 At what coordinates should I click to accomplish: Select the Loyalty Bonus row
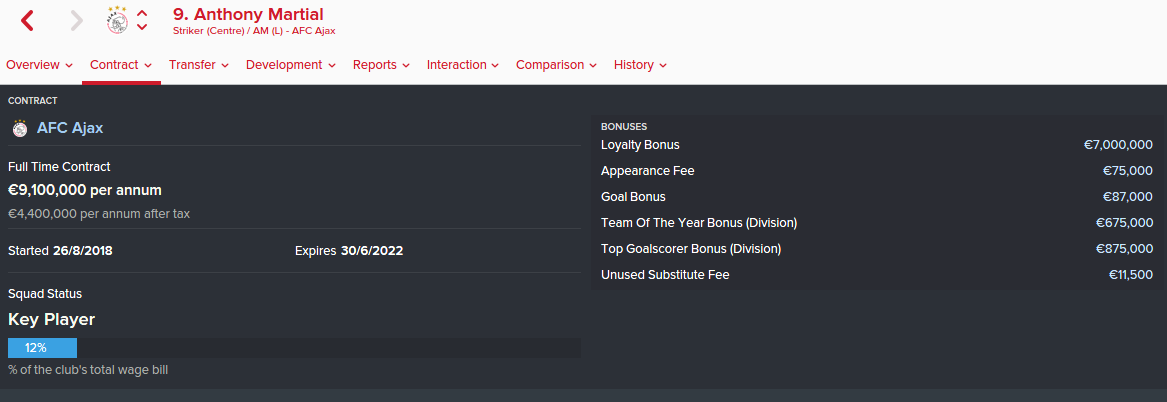pos(877,145)
